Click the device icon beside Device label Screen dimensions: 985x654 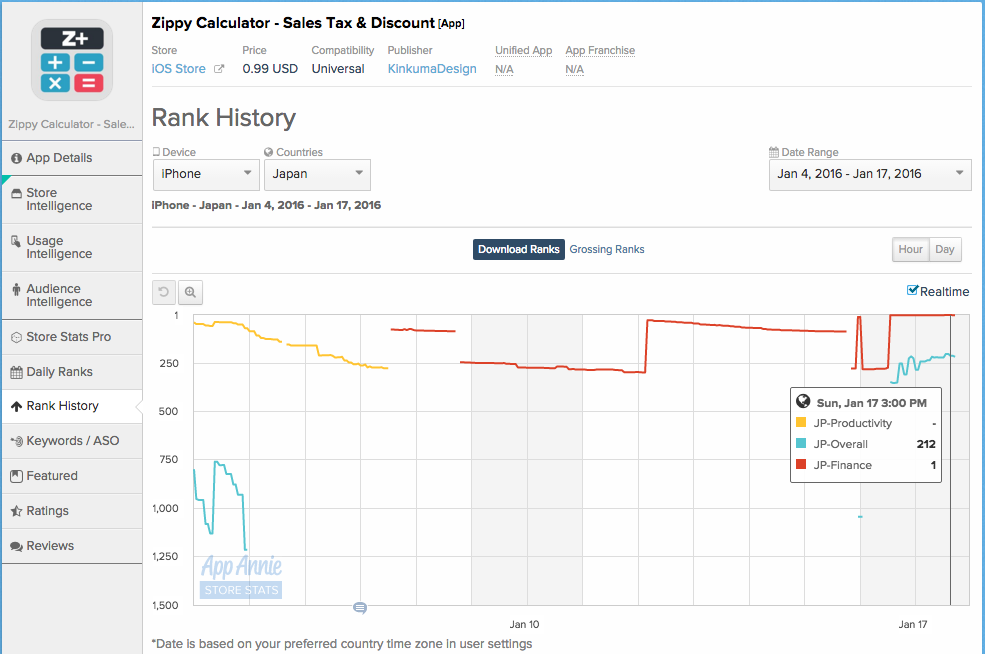tap(156, 152)
